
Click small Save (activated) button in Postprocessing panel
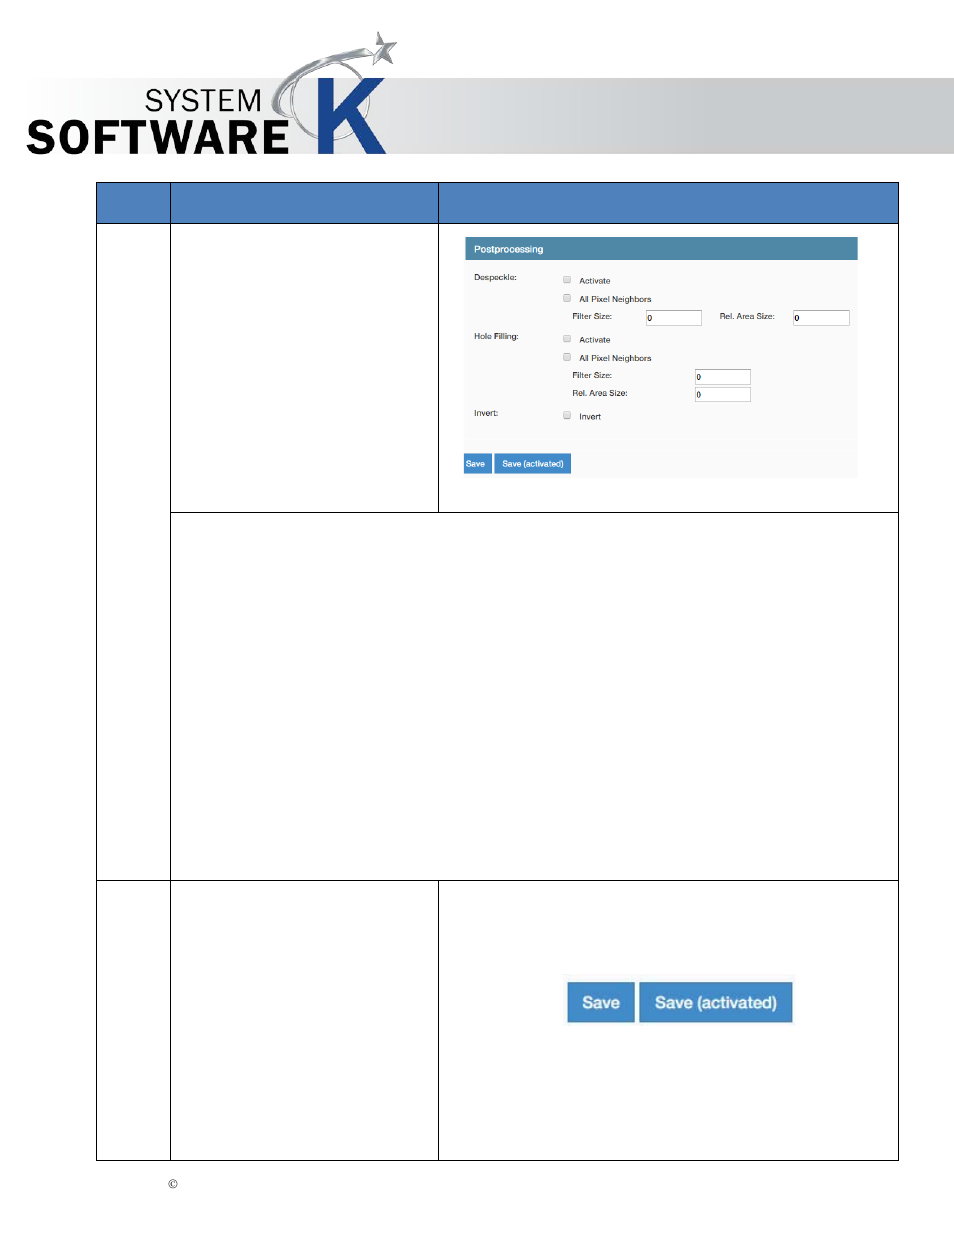coord(533,464)
